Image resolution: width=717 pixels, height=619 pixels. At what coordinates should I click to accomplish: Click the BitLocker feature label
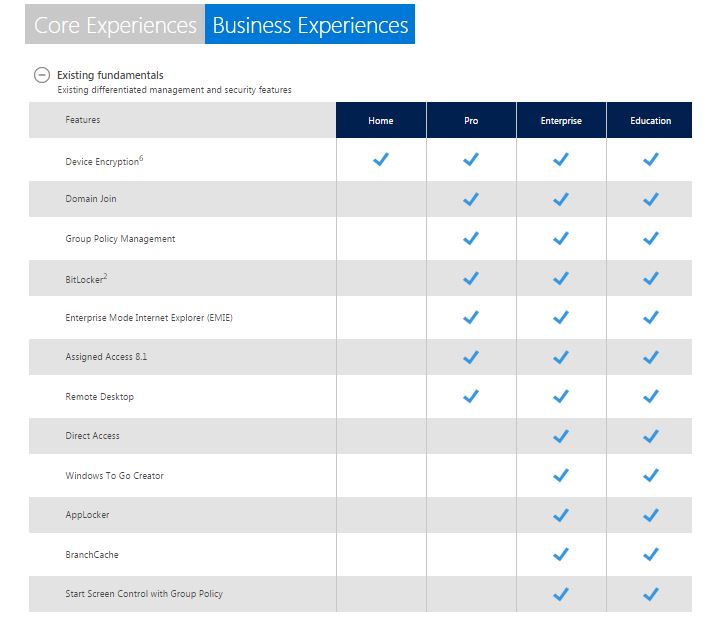85,278
